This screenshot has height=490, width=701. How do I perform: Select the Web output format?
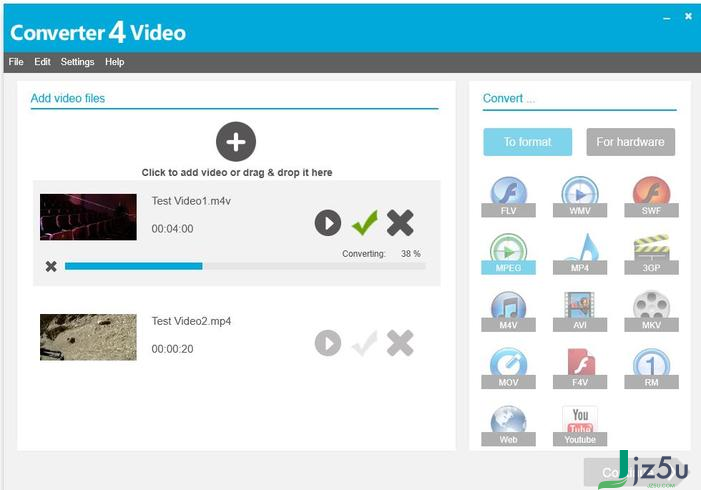coord(508,425)
